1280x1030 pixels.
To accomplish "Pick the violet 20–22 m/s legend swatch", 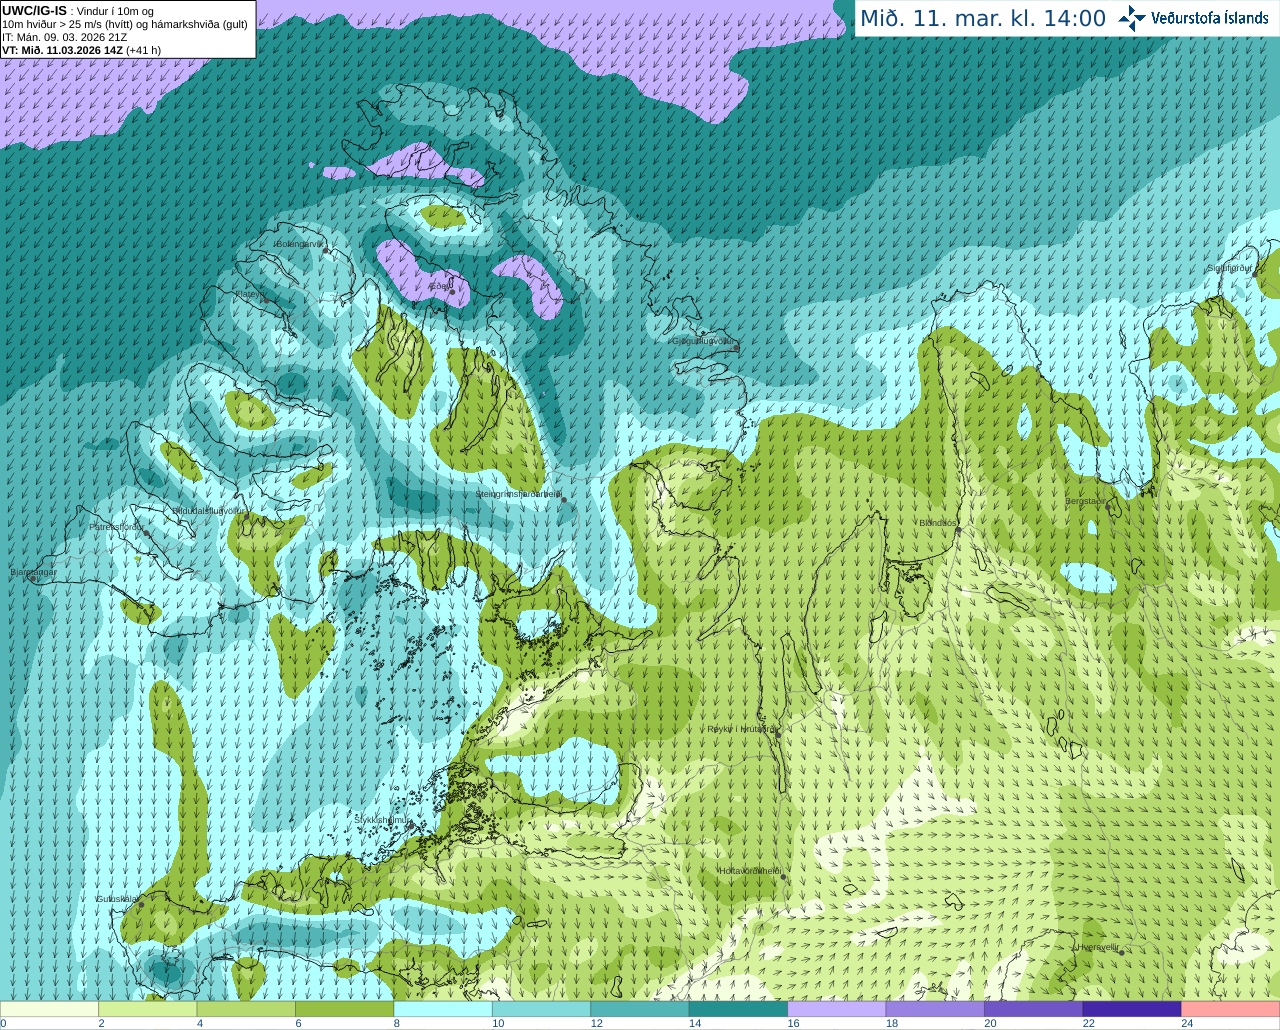I will click(1034, 1009).
